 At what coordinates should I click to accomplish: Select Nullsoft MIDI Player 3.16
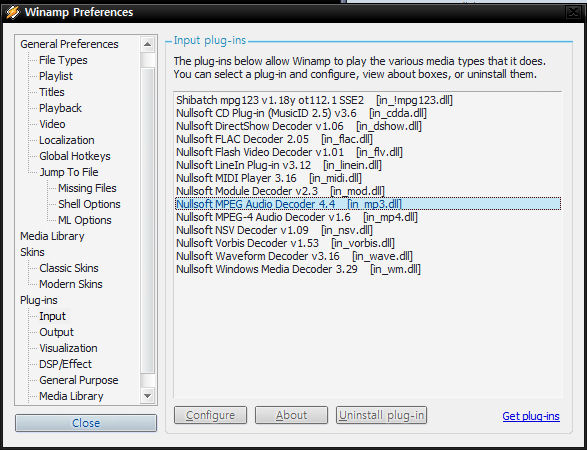(368, 178)
